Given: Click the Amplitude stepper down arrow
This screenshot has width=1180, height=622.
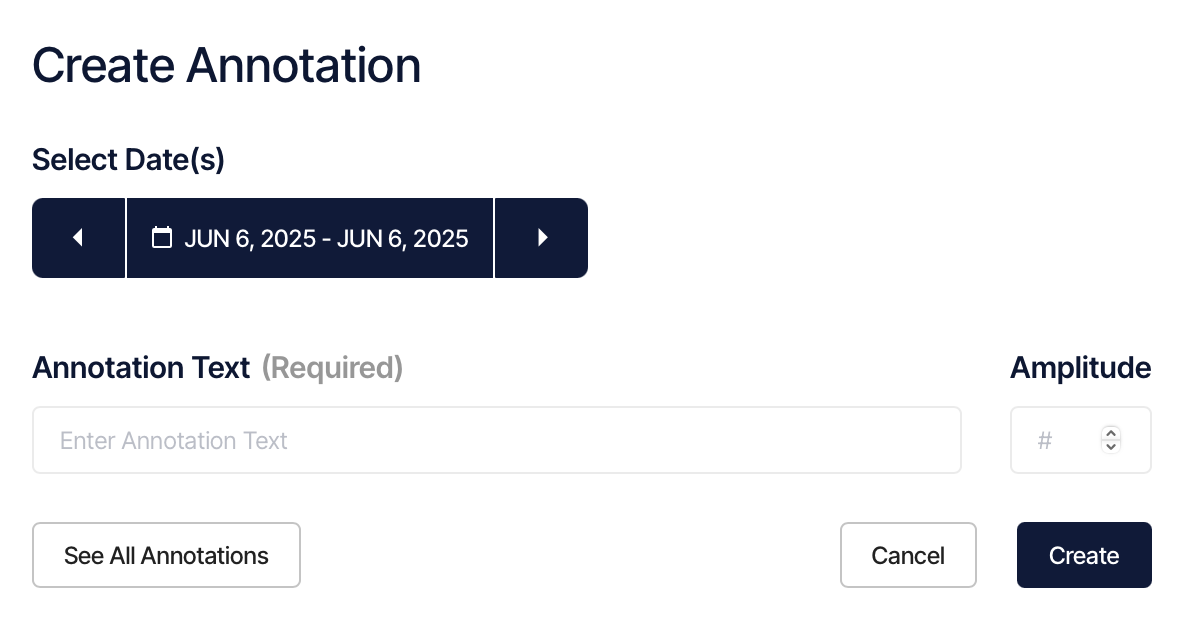Looking at the screenshot, I should 1110,446.
